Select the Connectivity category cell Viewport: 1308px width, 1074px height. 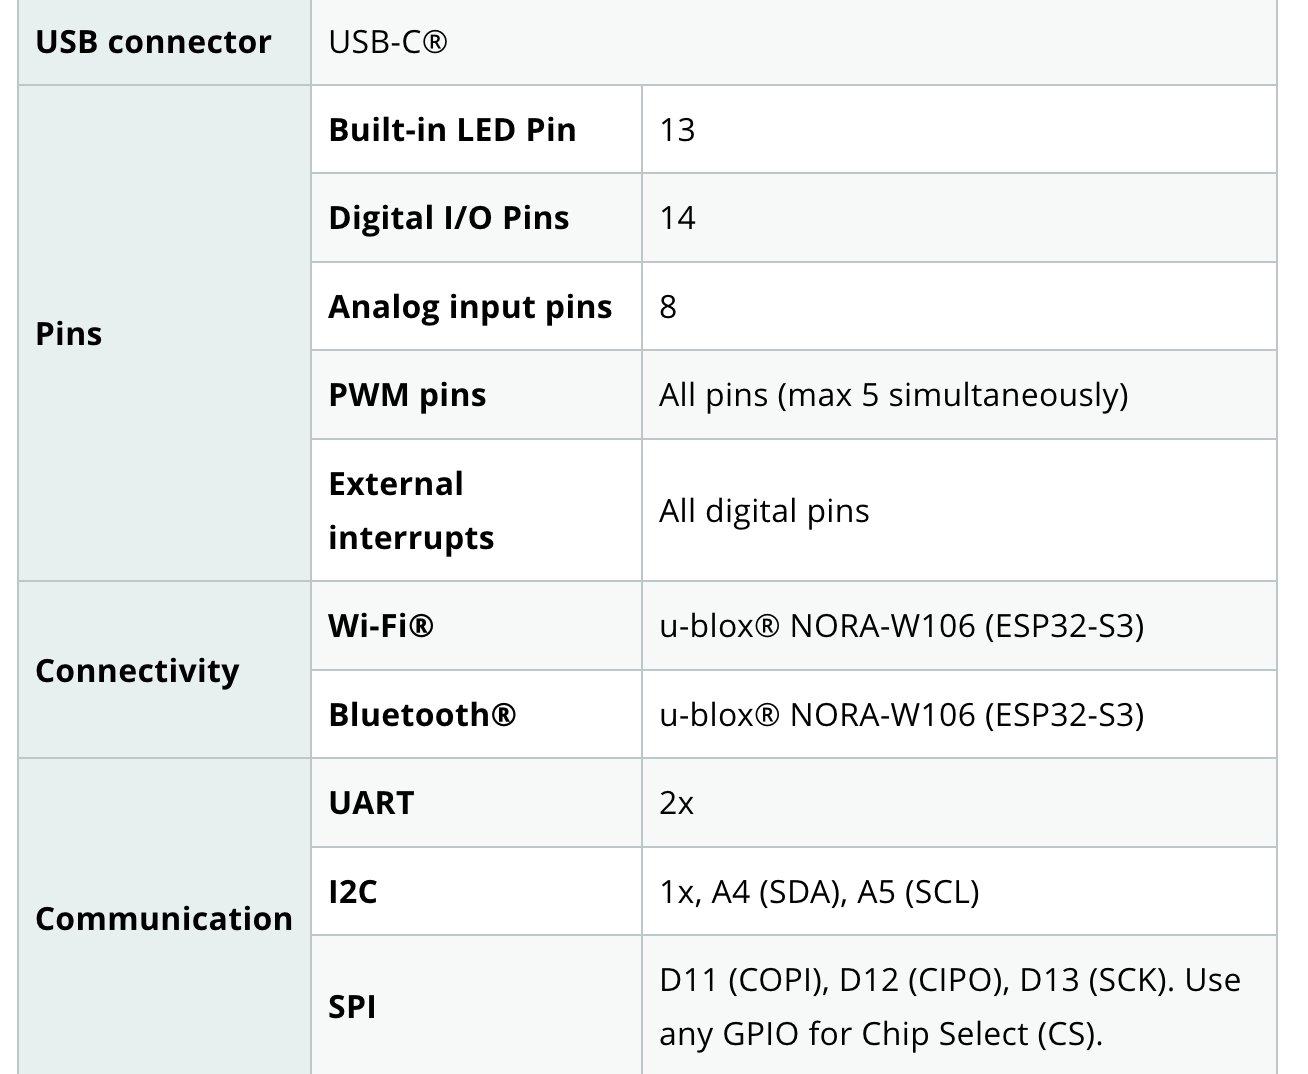(164, 670)
